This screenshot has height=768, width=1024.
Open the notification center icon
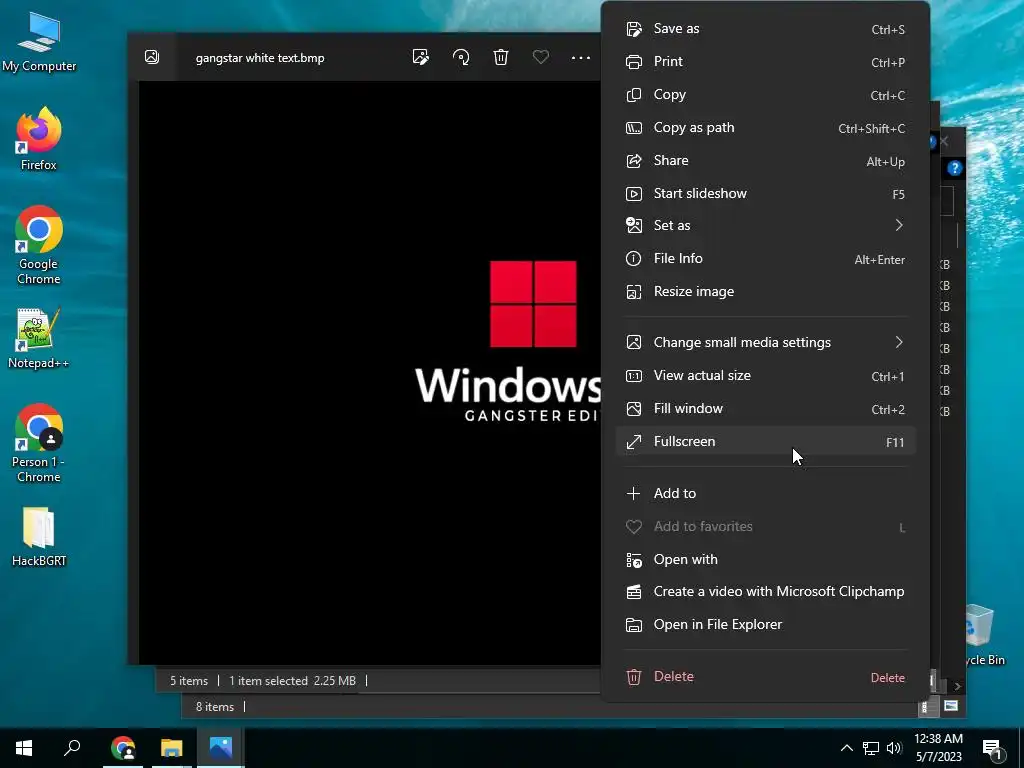(x=993, y=748)
